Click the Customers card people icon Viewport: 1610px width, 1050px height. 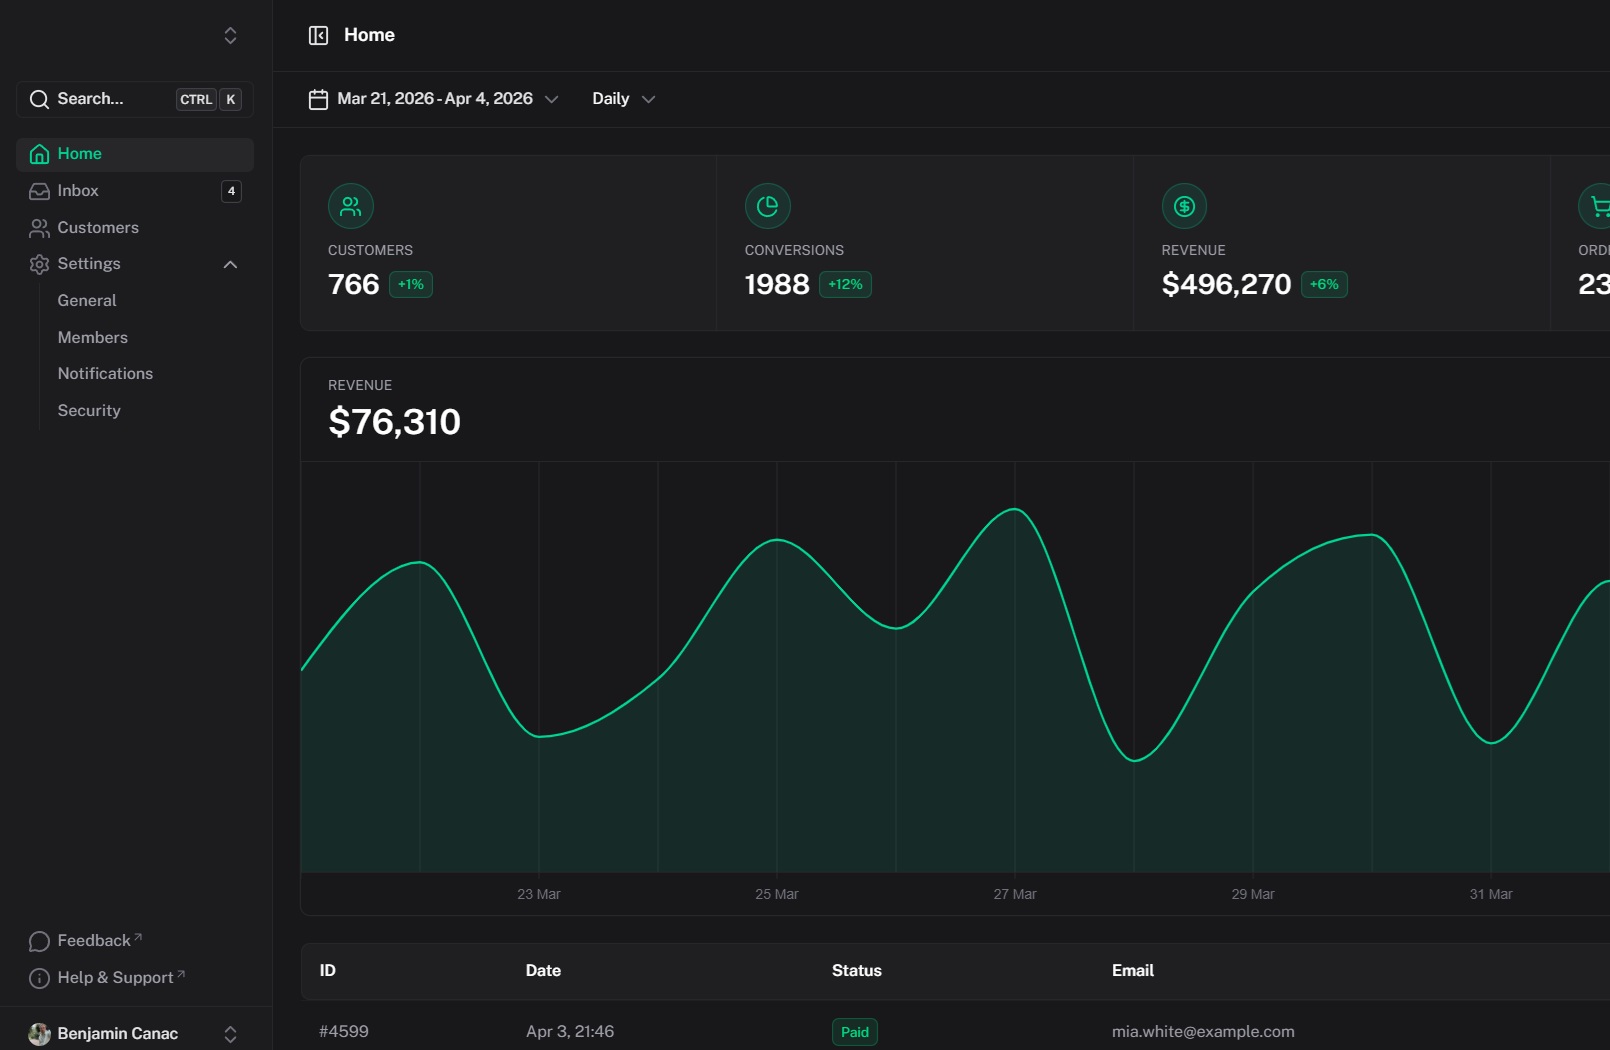[351, 207]
